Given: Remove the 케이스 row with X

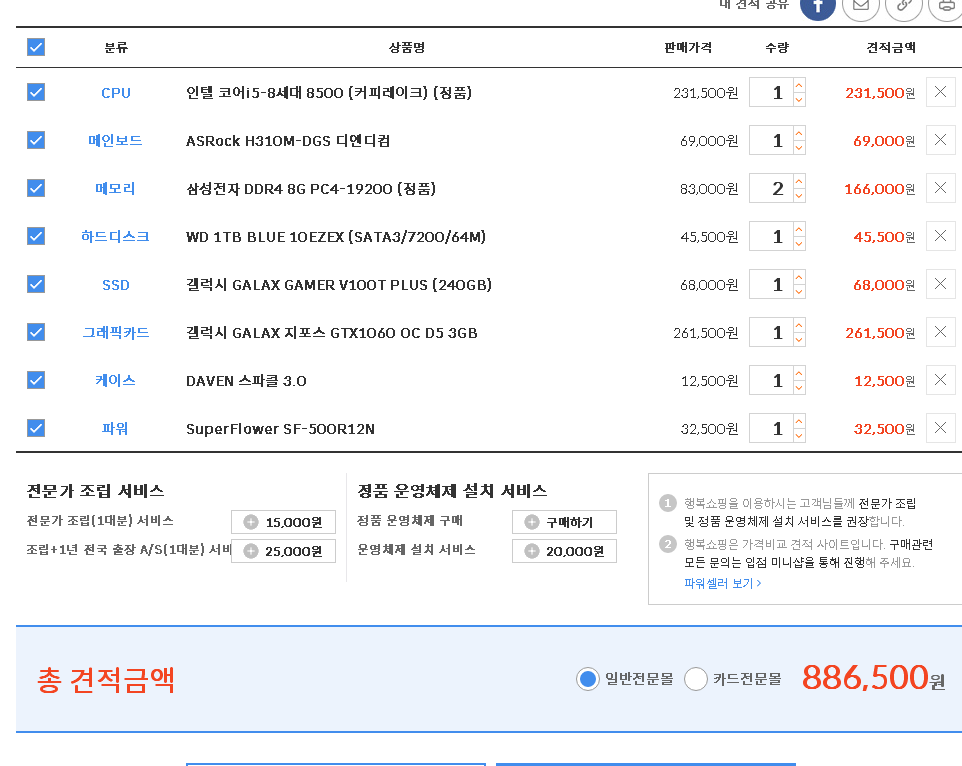Looking at the screenshot, I should pyautogui.click(x=940, y=380).
